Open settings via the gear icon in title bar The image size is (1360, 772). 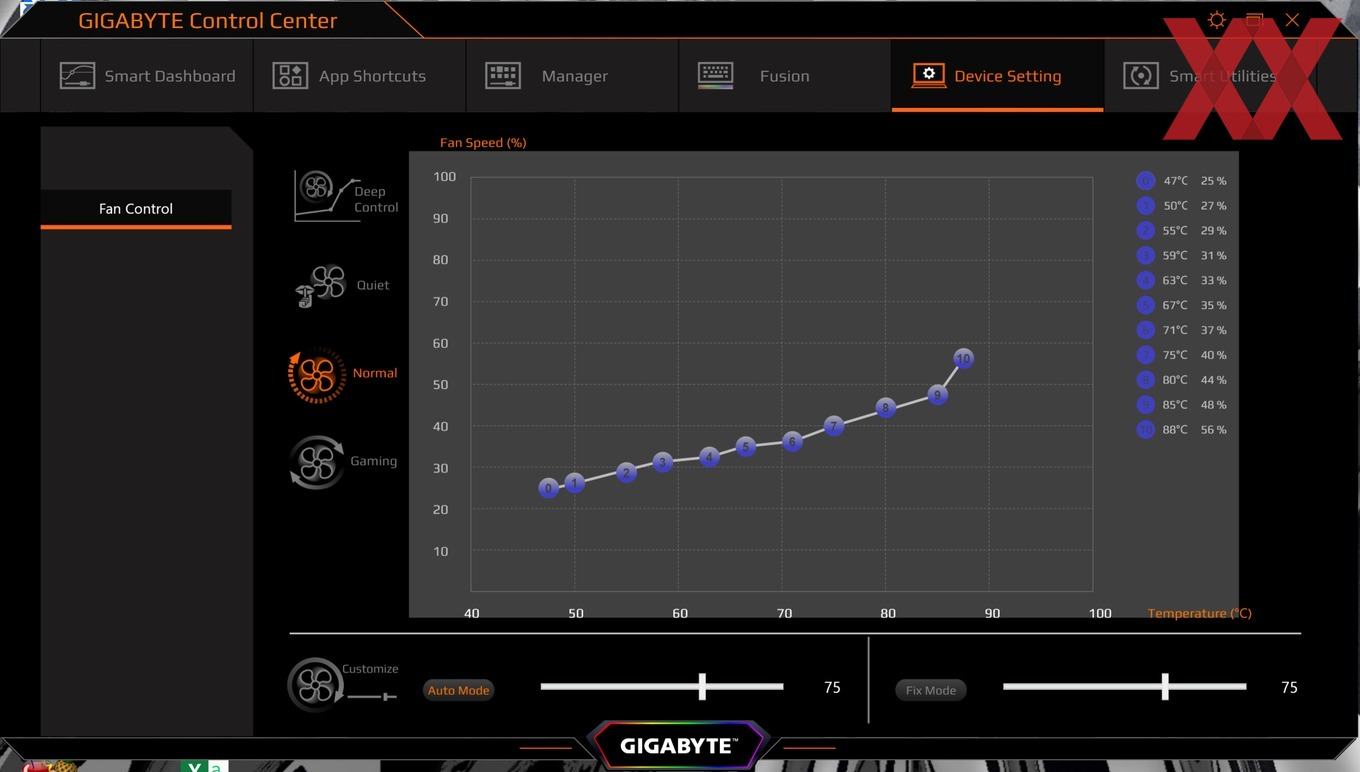(x=1217, y=20)
